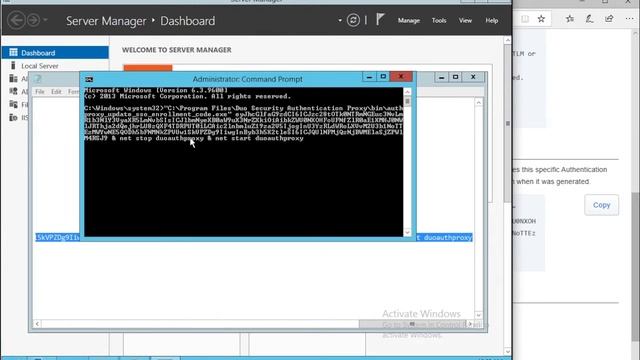The image size is (640, 360).
Task: Expand the dropdown arrow left of Refresh
Action: tap(340, 20)
